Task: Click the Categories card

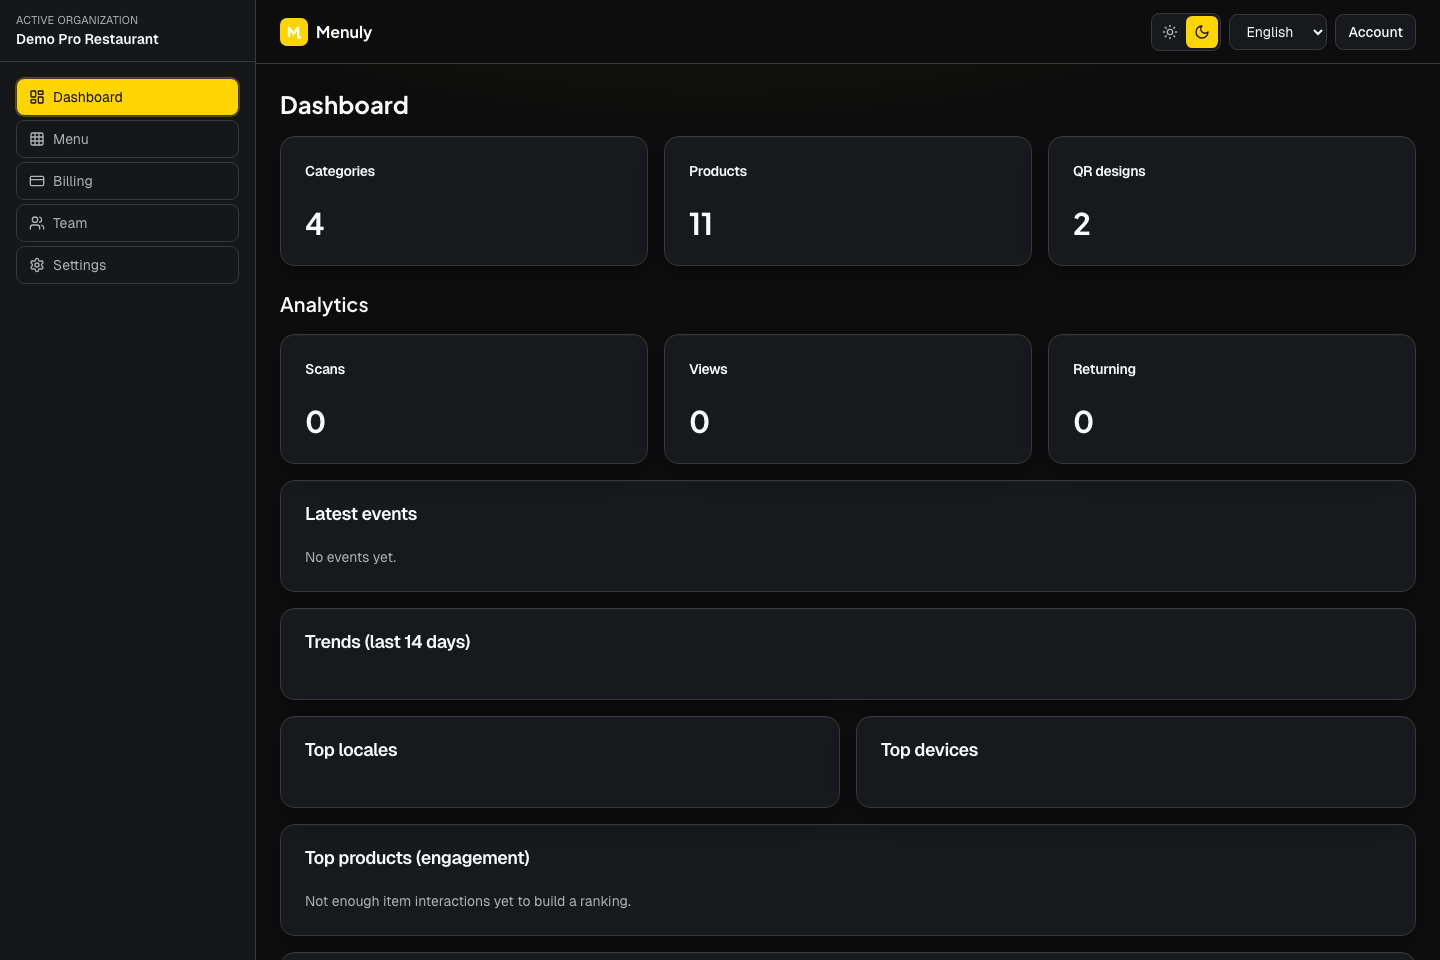Action: tap(464, 201)
